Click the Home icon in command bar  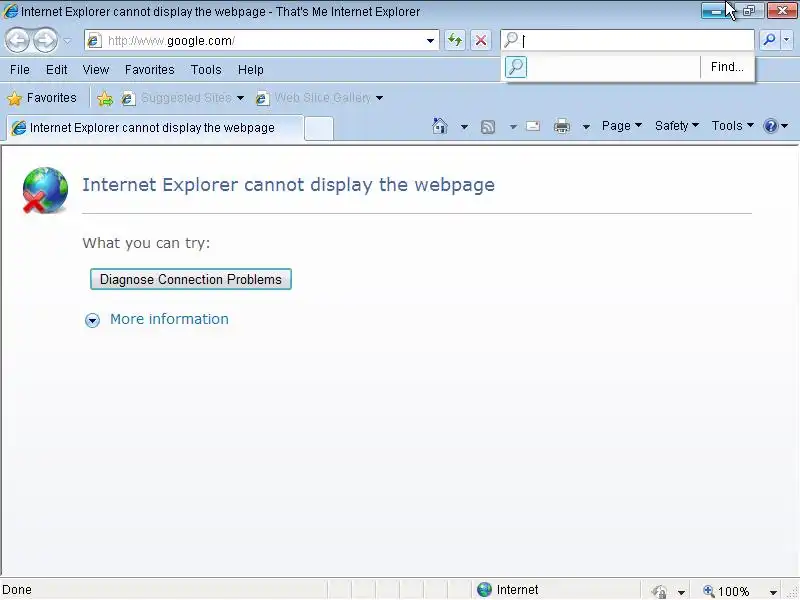(439, 126)
